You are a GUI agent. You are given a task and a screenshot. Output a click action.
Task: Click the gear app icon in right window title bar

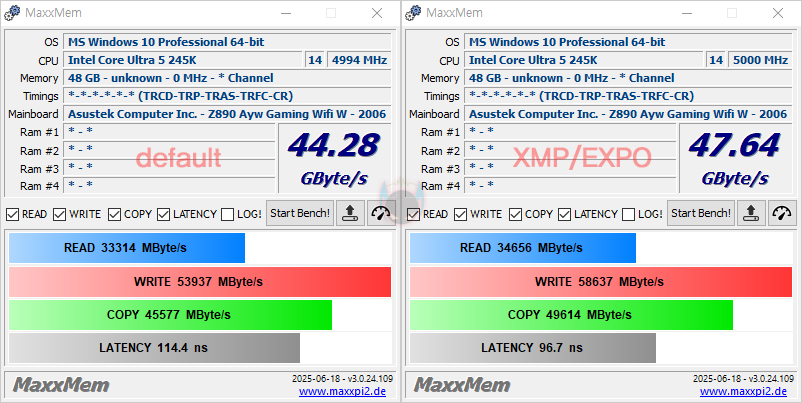click(x=413, y=13)
